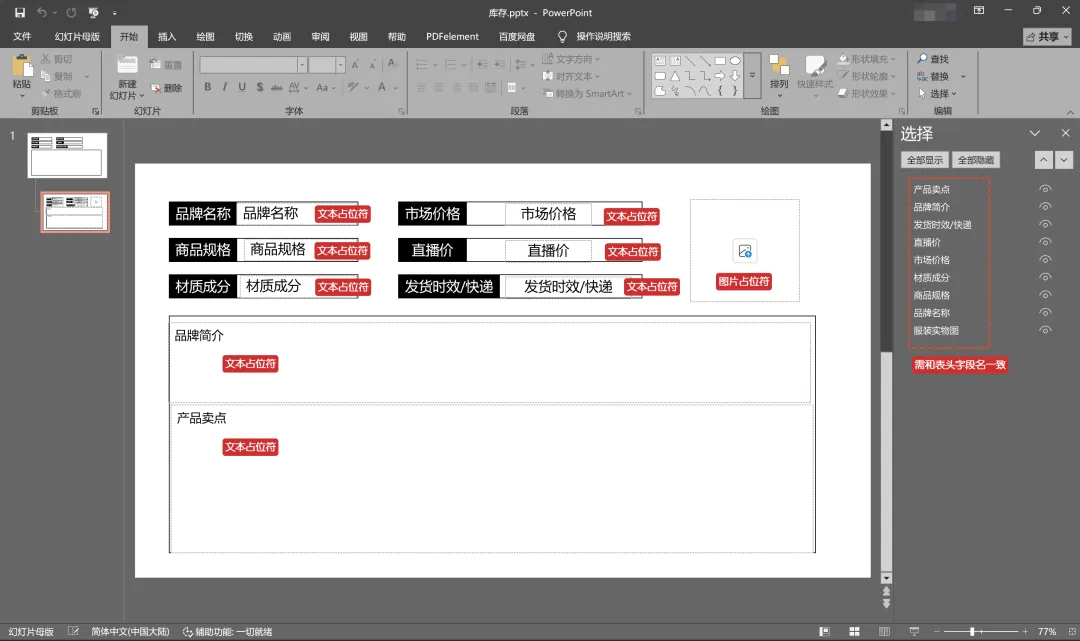1080x641 pixels.
Task: Click the Paste clipboard icon
Action: (22, 66)
